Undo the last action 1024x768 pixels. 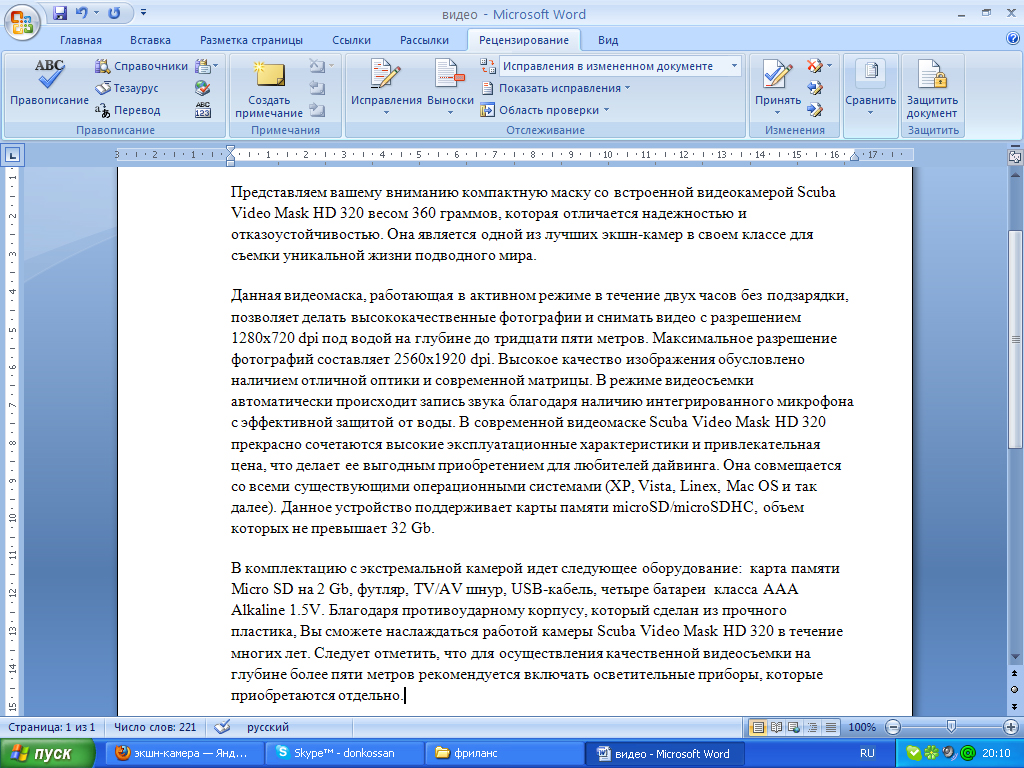(82, 12)
